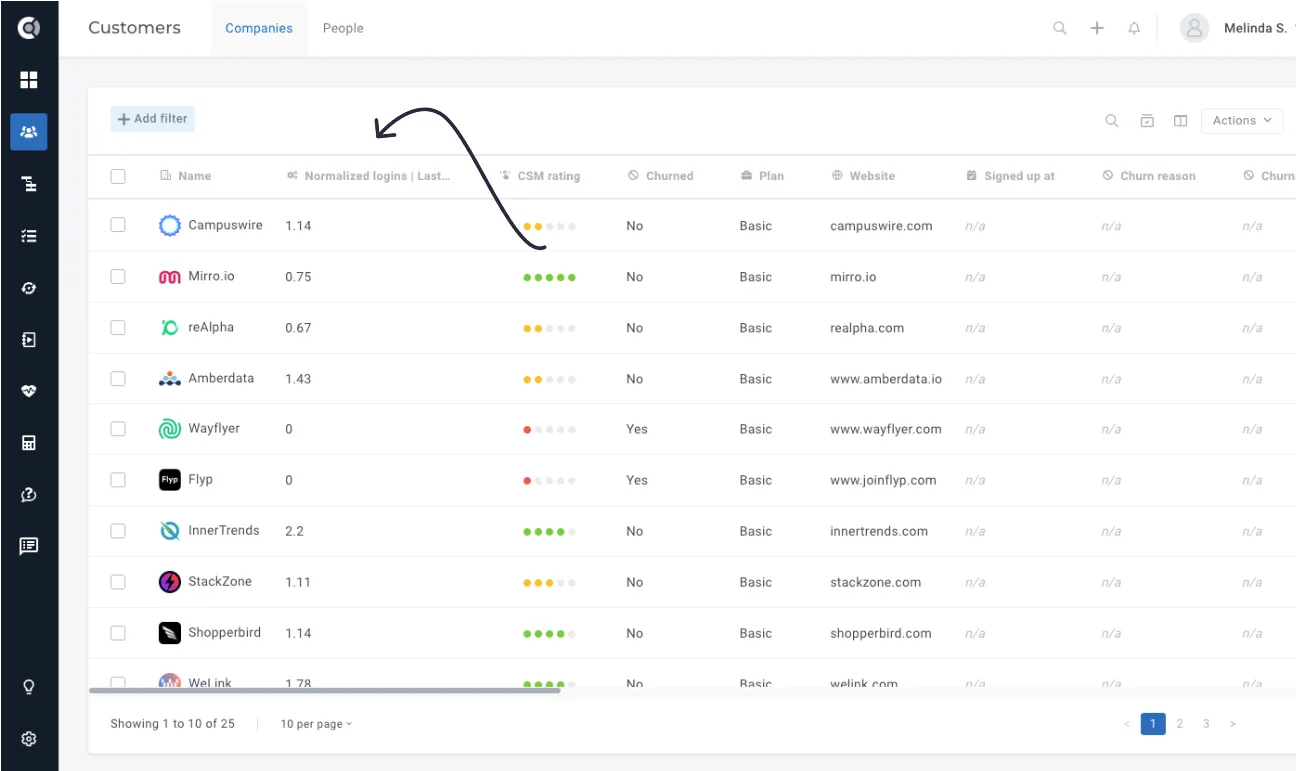Check the Mirro.io row checkbox
The height and width of the screenshot is (771, 1296).
tap(118, 276)
